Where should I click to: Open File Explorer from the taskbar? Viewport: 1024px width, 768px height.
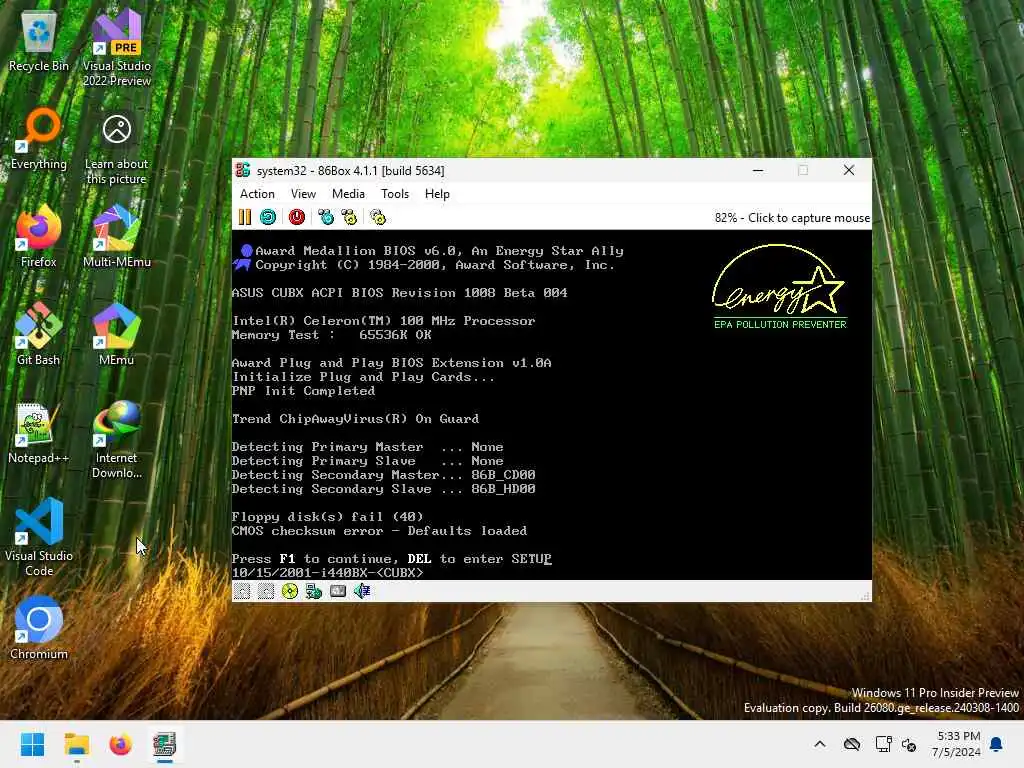coord(76,744)
